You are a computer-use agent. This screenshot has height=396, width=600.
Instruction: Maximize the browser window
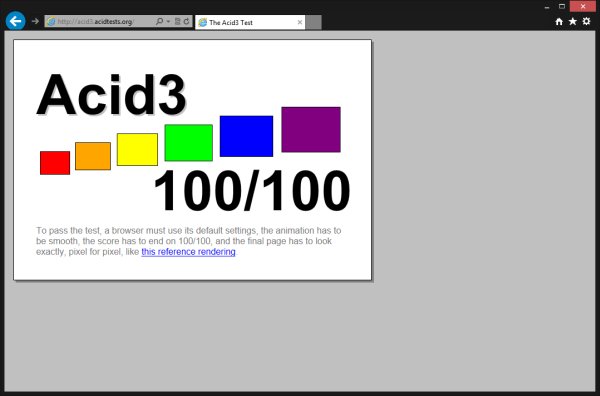[562, 6]
